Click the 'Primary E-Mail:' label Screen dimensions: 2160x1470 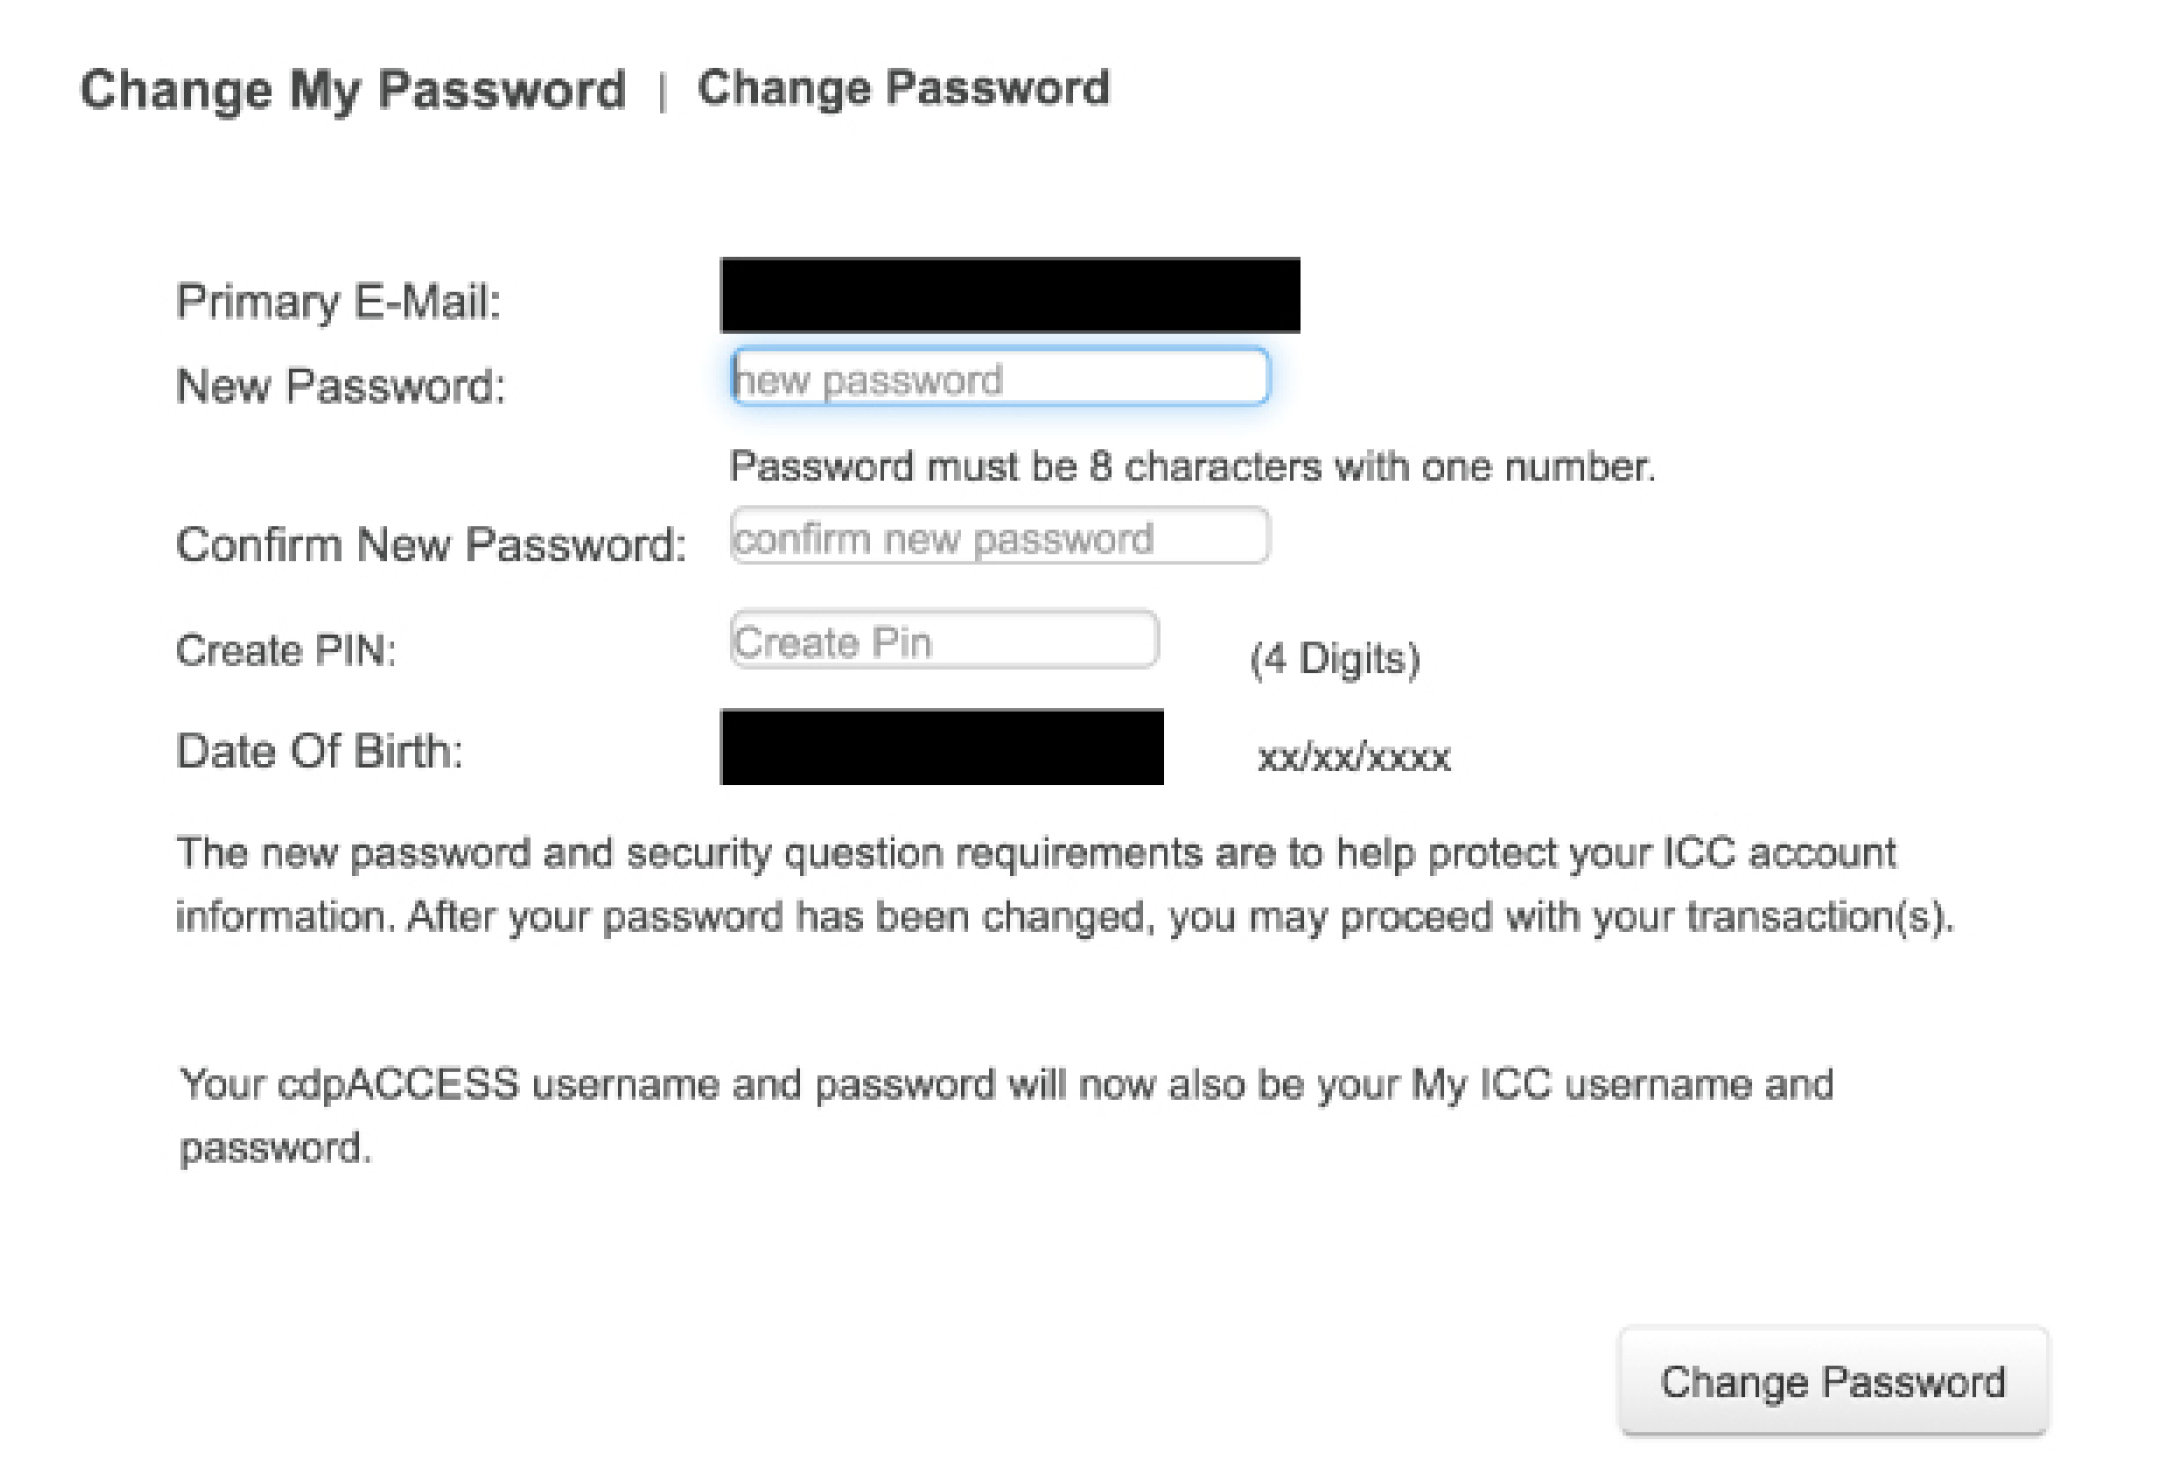coord(338,301)
